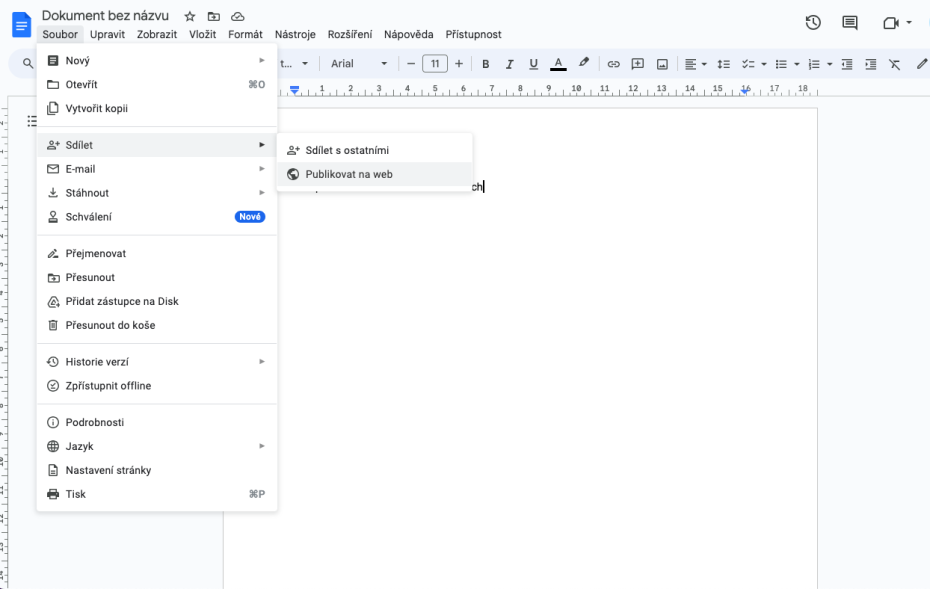Choose Publikovat na web from submenu
This screenshot has height=589, width=930.
[x=349, y=174]
